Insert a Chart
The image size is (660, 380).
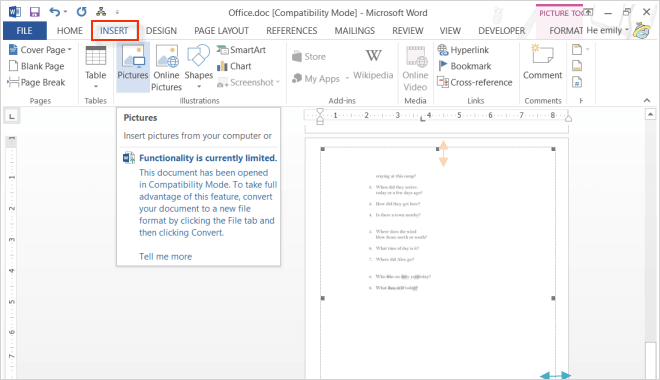click(x=234, y=66)
